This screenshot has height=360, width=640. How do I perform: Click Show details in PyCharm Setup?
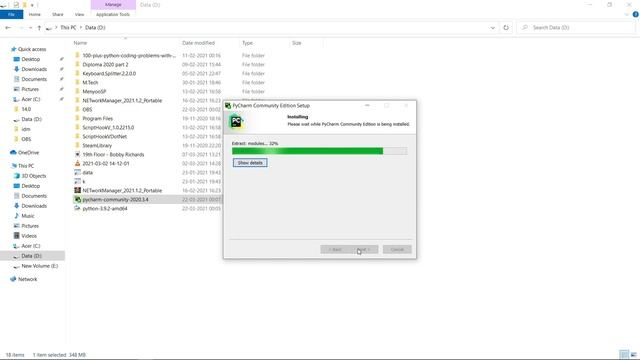[x=250, y=163]
